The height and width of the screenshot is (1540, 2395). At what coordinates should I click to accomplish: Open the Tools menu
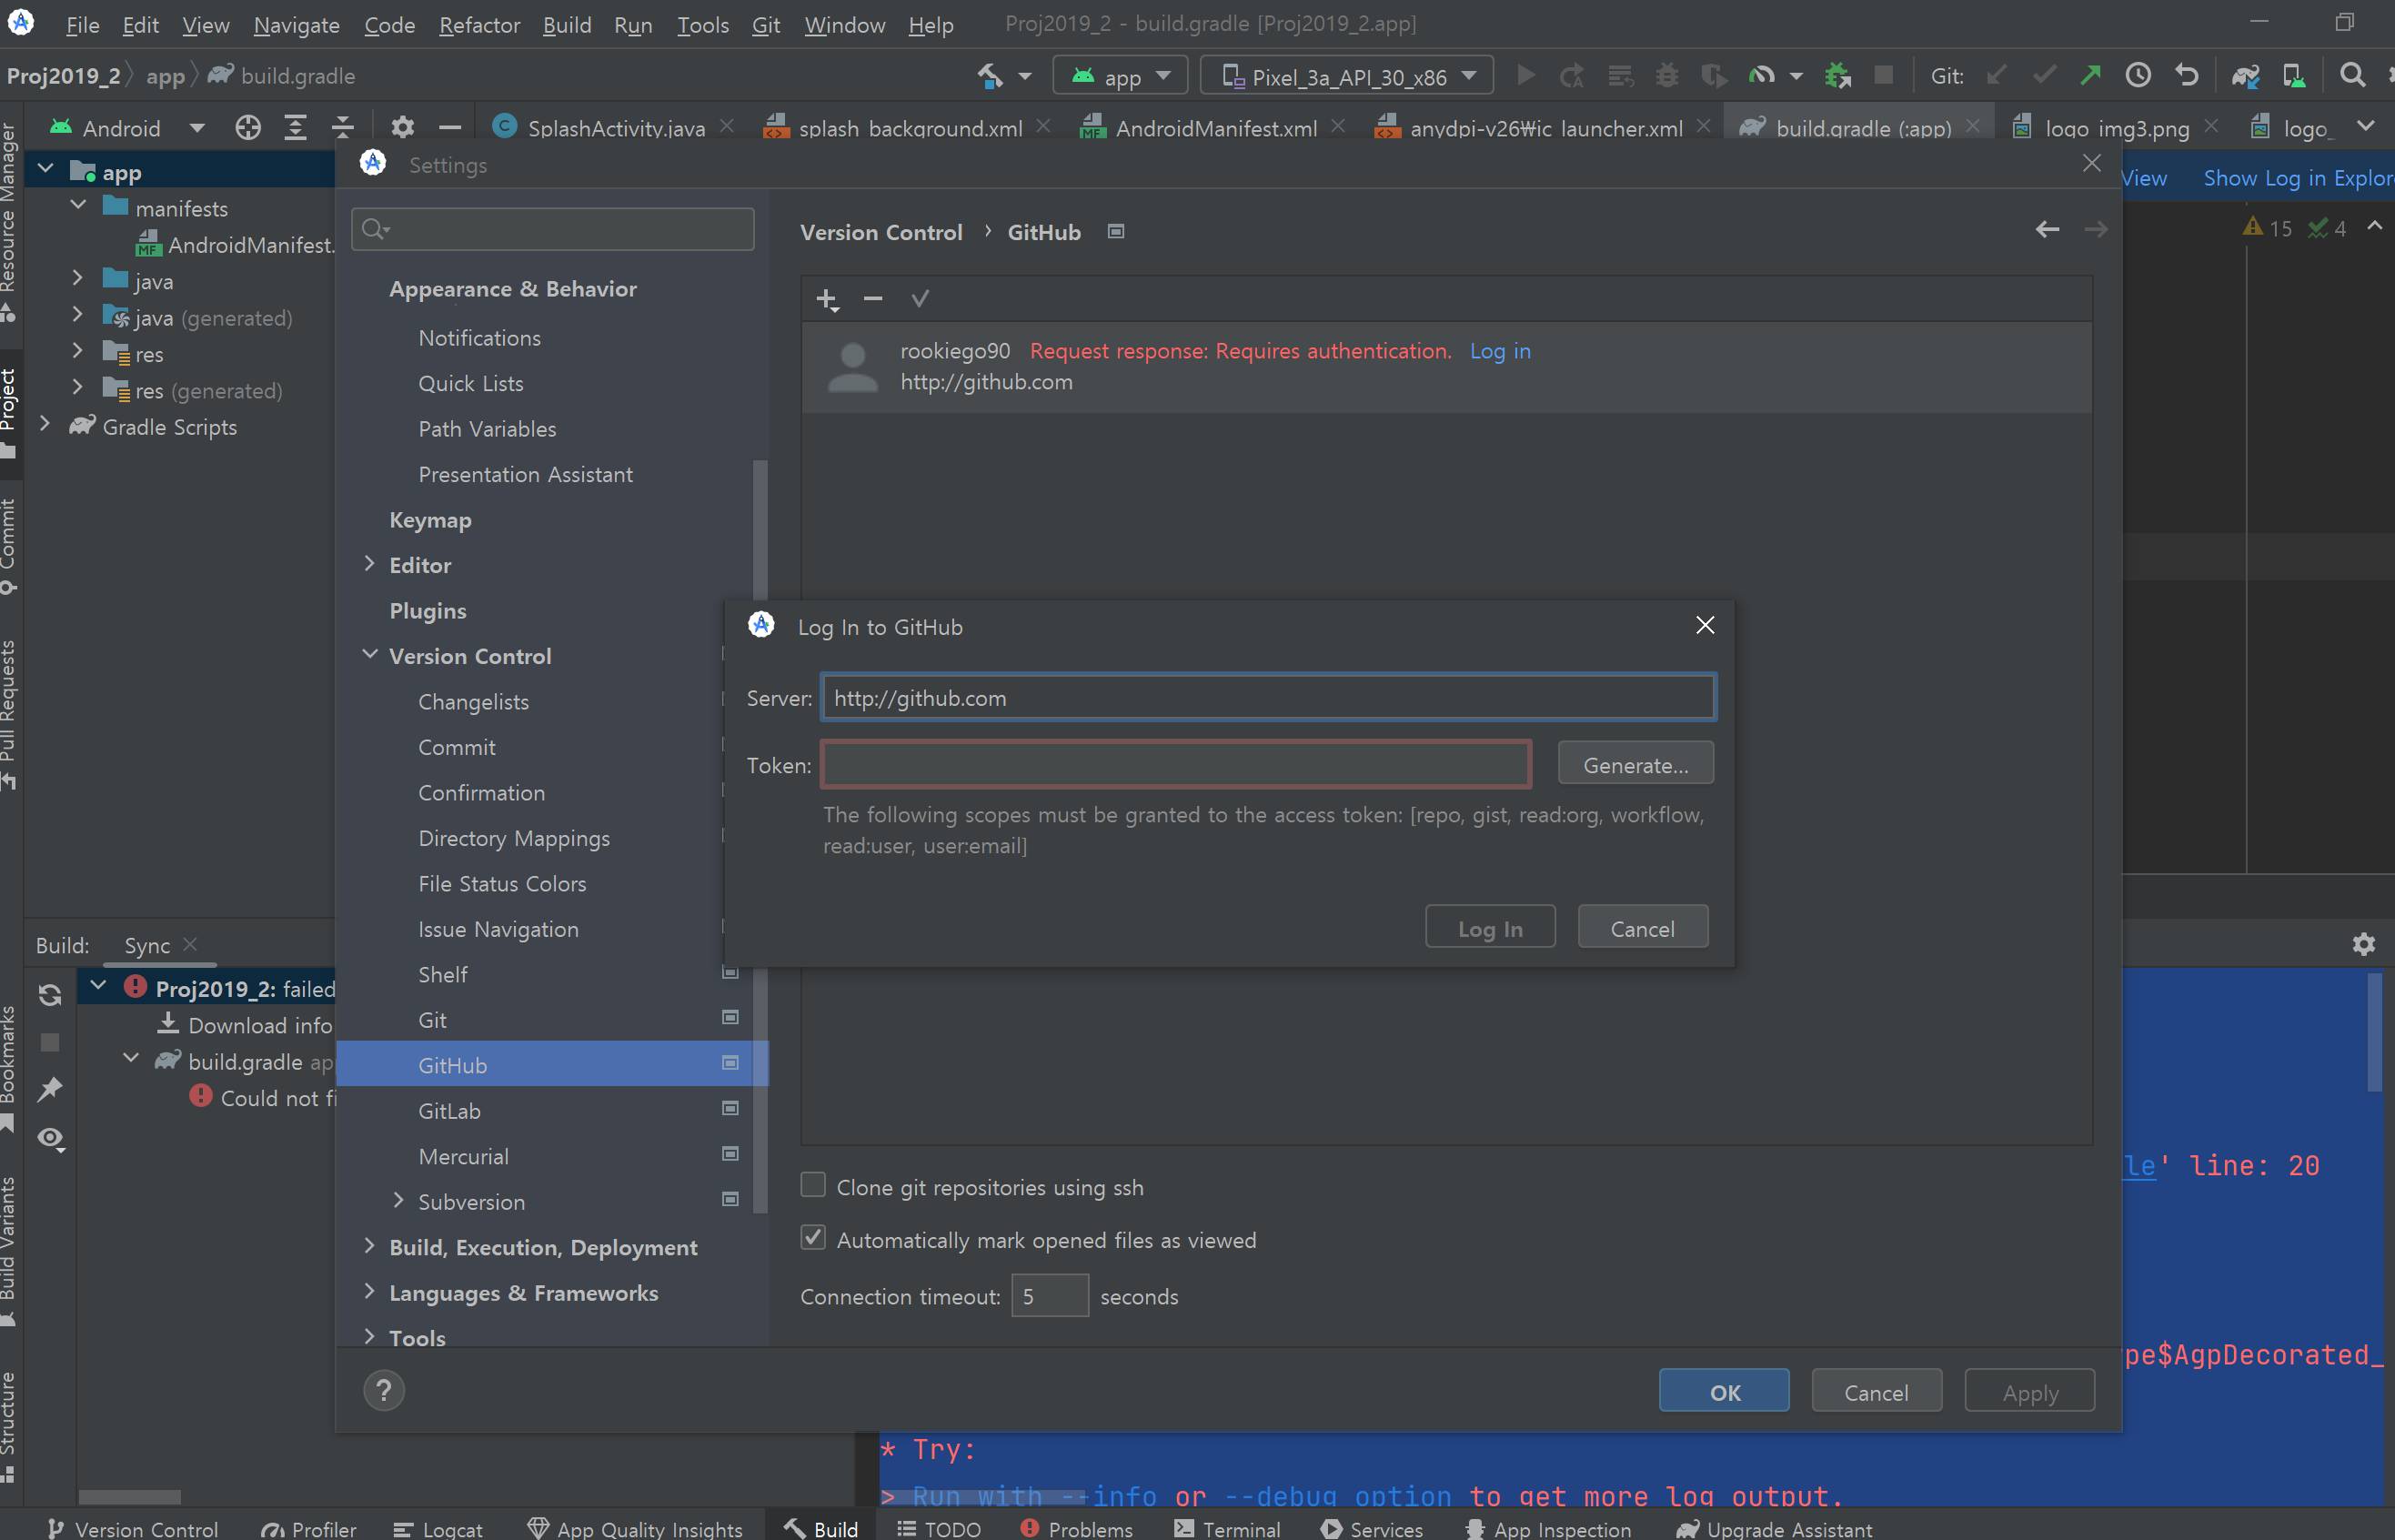click(x=702, y=25)
